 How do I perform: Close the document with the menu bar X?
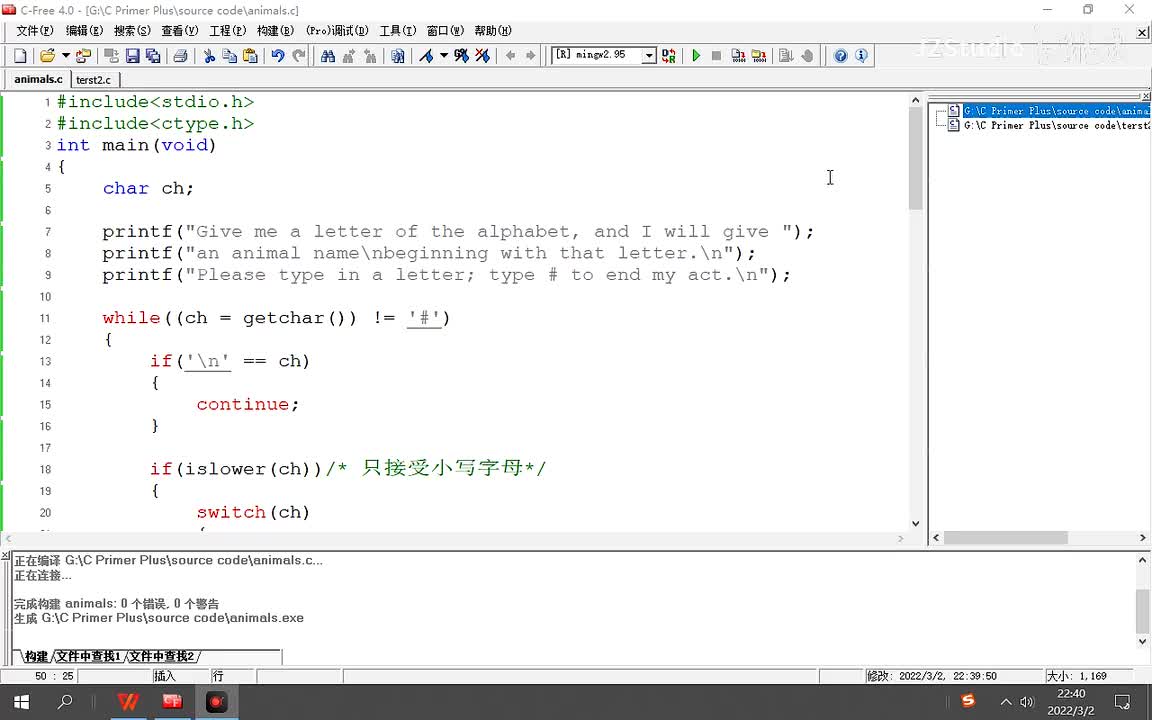(1143, 32)
